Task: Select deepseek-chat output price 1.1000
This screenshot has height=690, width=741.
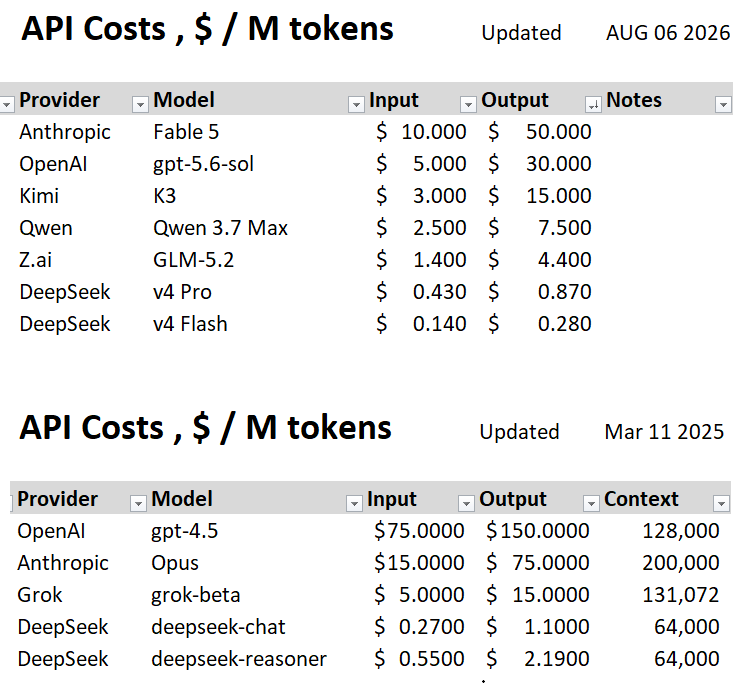Action: 538,627
